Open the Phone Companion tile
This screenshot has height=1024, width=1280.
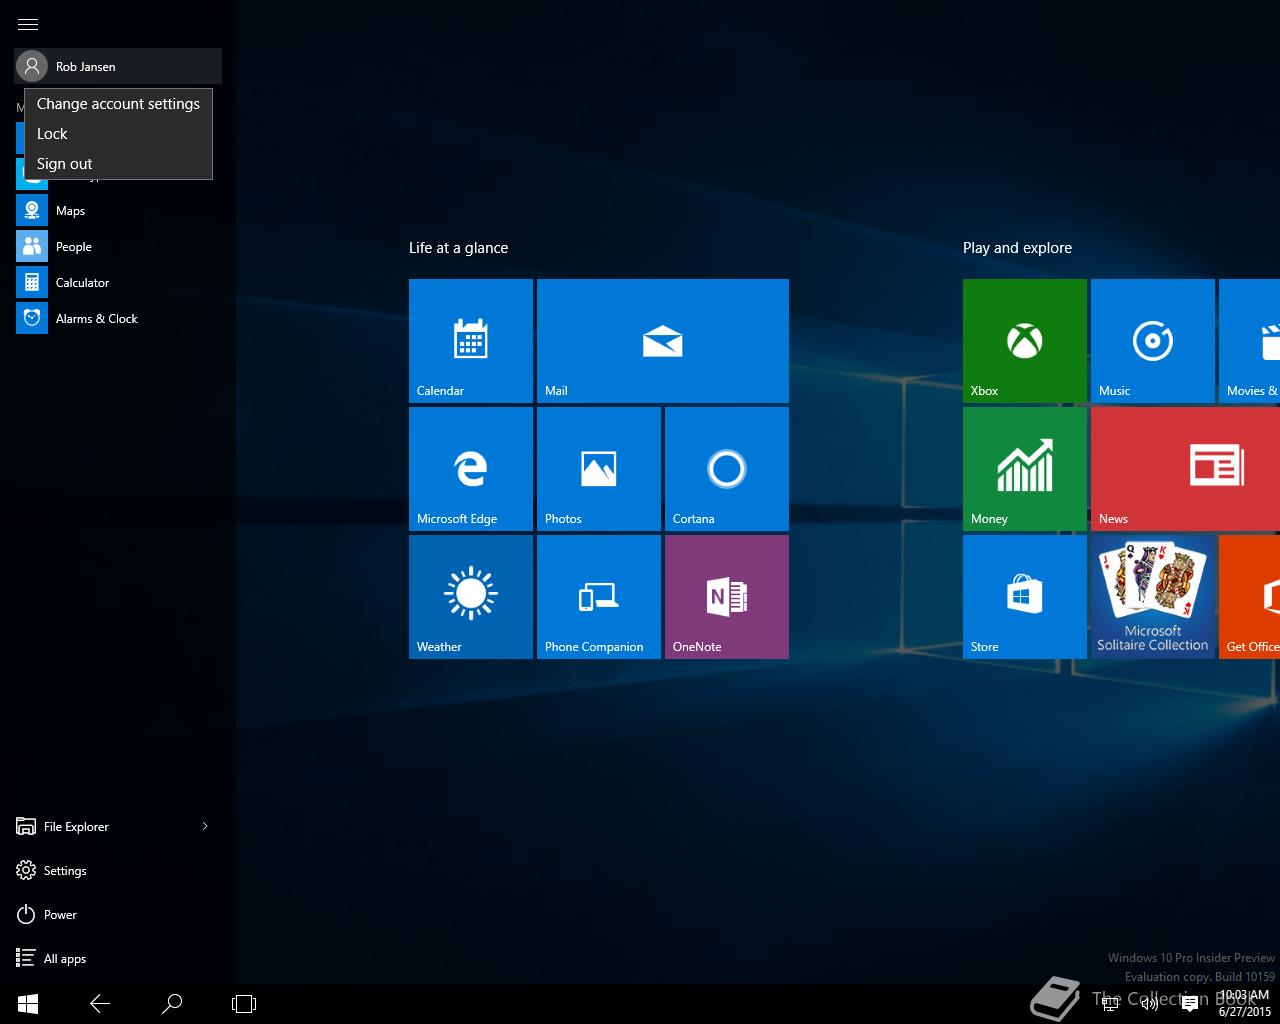pyautogui.click(x=599, y=597)
